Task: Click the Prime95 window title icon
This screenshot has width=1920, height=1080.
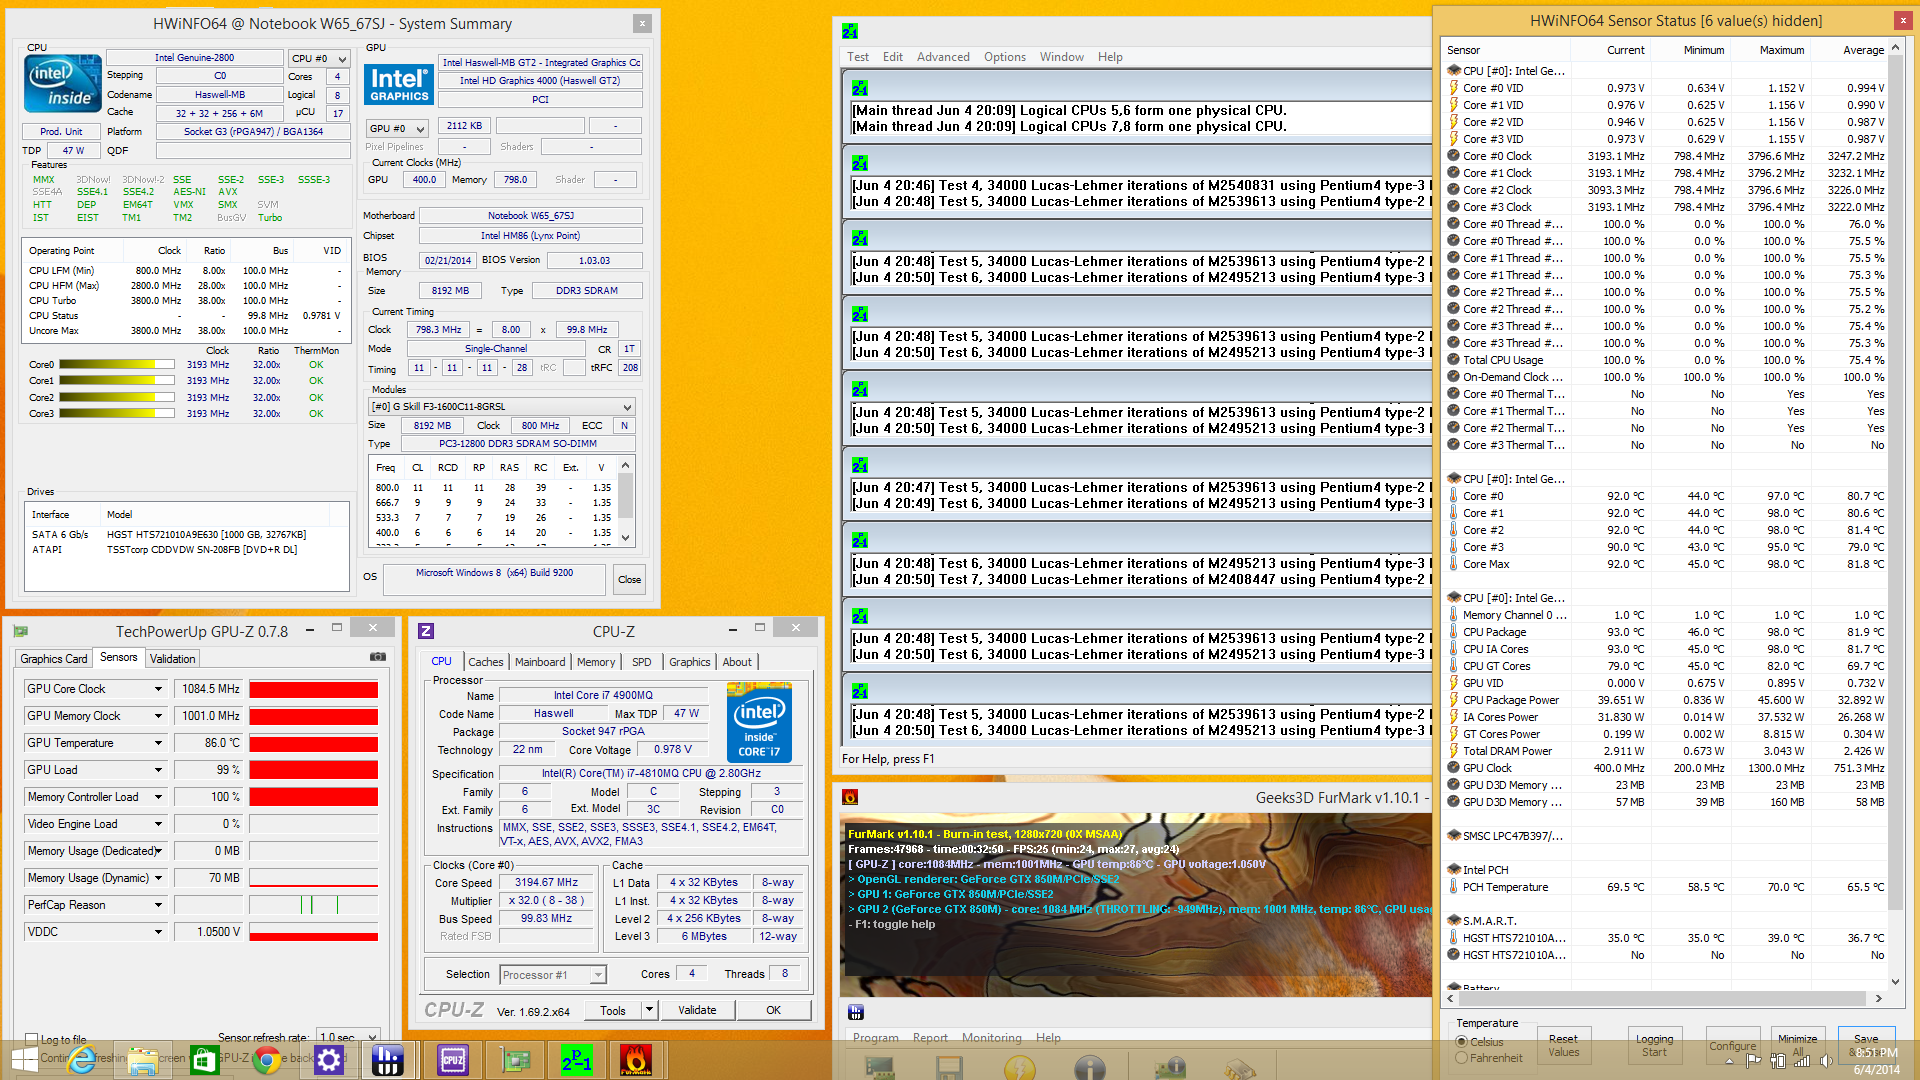Action: [x=850, y=32]
